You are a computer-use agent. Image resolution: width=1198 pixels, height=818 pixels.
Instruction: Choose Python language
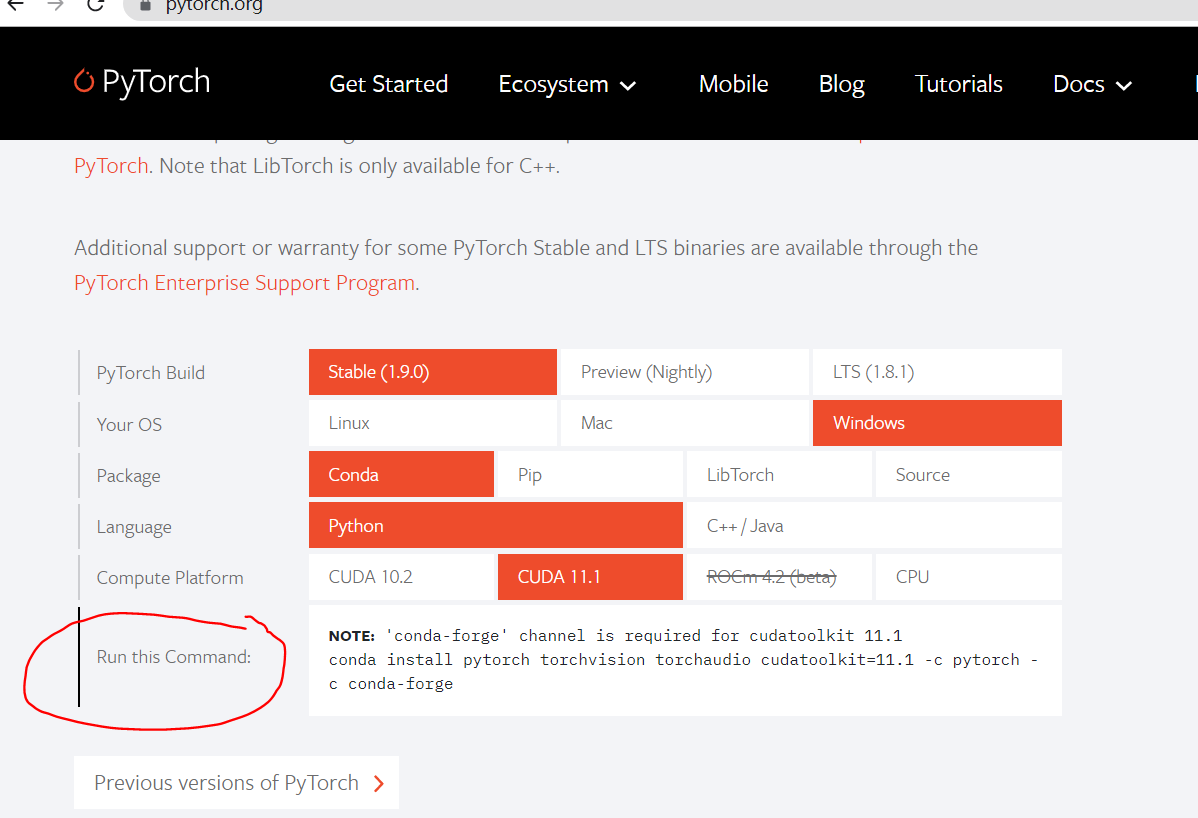click(496, 525)
